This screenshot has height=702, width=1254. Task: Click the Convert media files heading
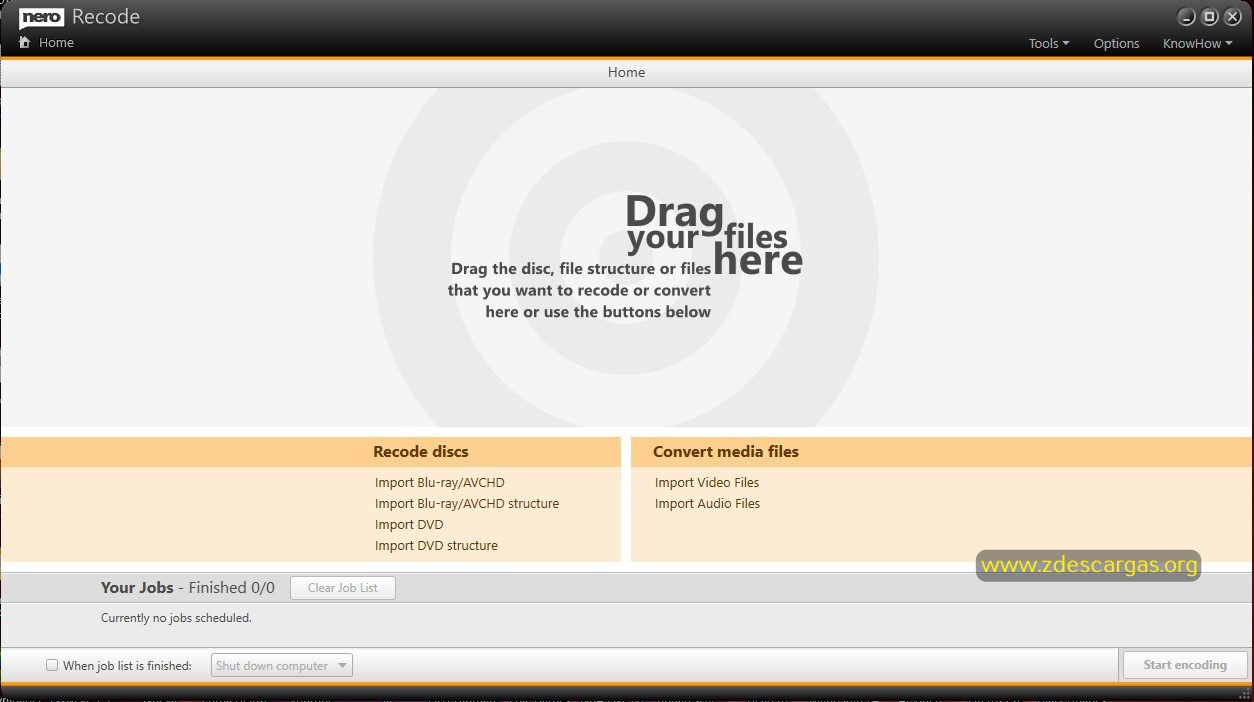(x=726, y=452)
